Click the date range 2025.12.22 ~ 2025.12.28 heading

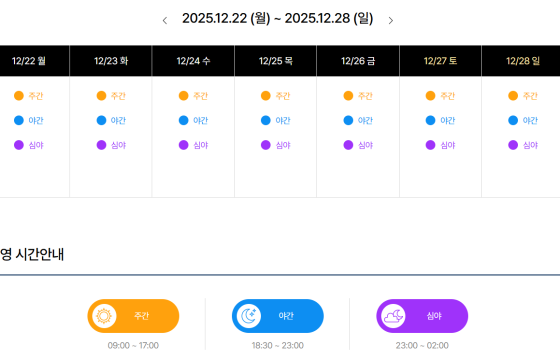278,18
